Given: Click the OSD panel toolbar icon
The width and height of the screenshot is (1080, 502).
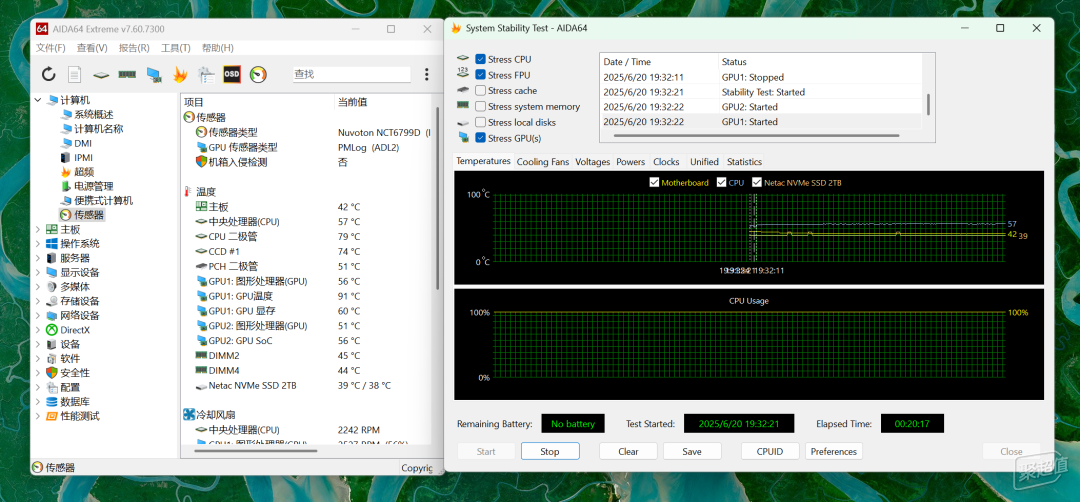Looking at the screenshot, I should coord(231,74).
